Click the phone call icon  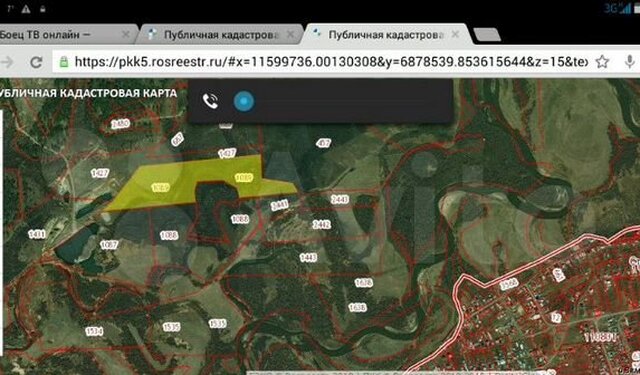(x=211, y=101)
